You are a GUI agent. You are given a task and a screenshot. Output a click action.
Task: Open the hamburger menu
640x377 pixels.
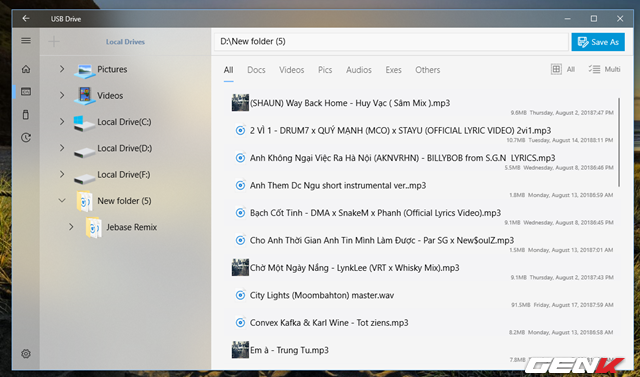coord(26,40)
